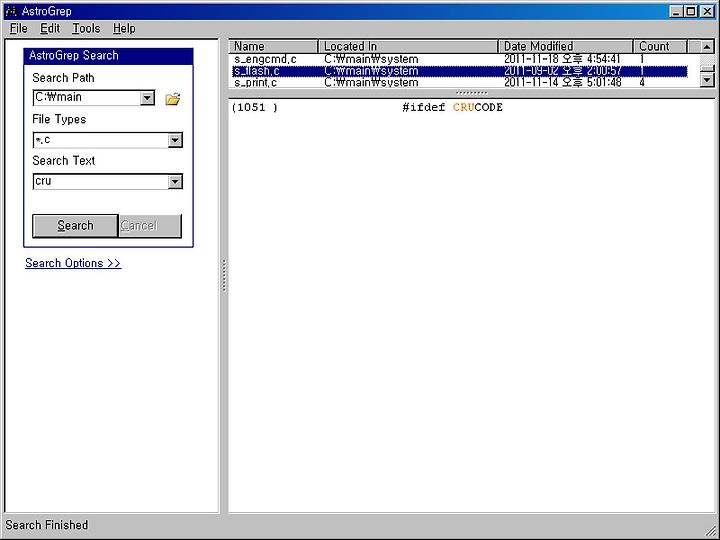Image resolution: width=720 pixels, height=540 pixels.
Task: Click the AstroGrep binoculars title bar icon
Action: click(11, 11)
